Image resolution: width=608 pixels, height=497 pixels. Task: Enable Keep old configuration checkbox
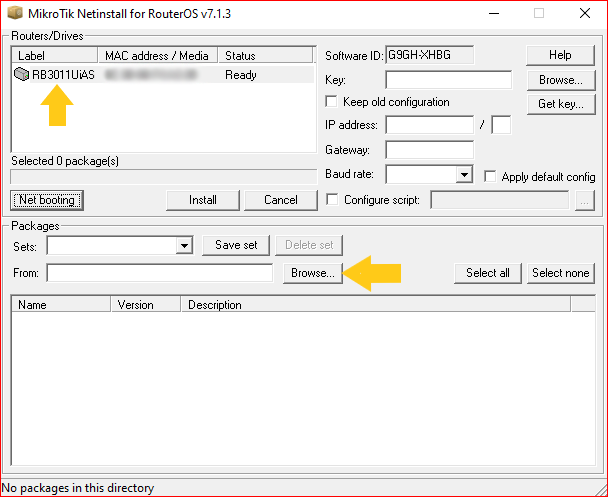[332, 102]
